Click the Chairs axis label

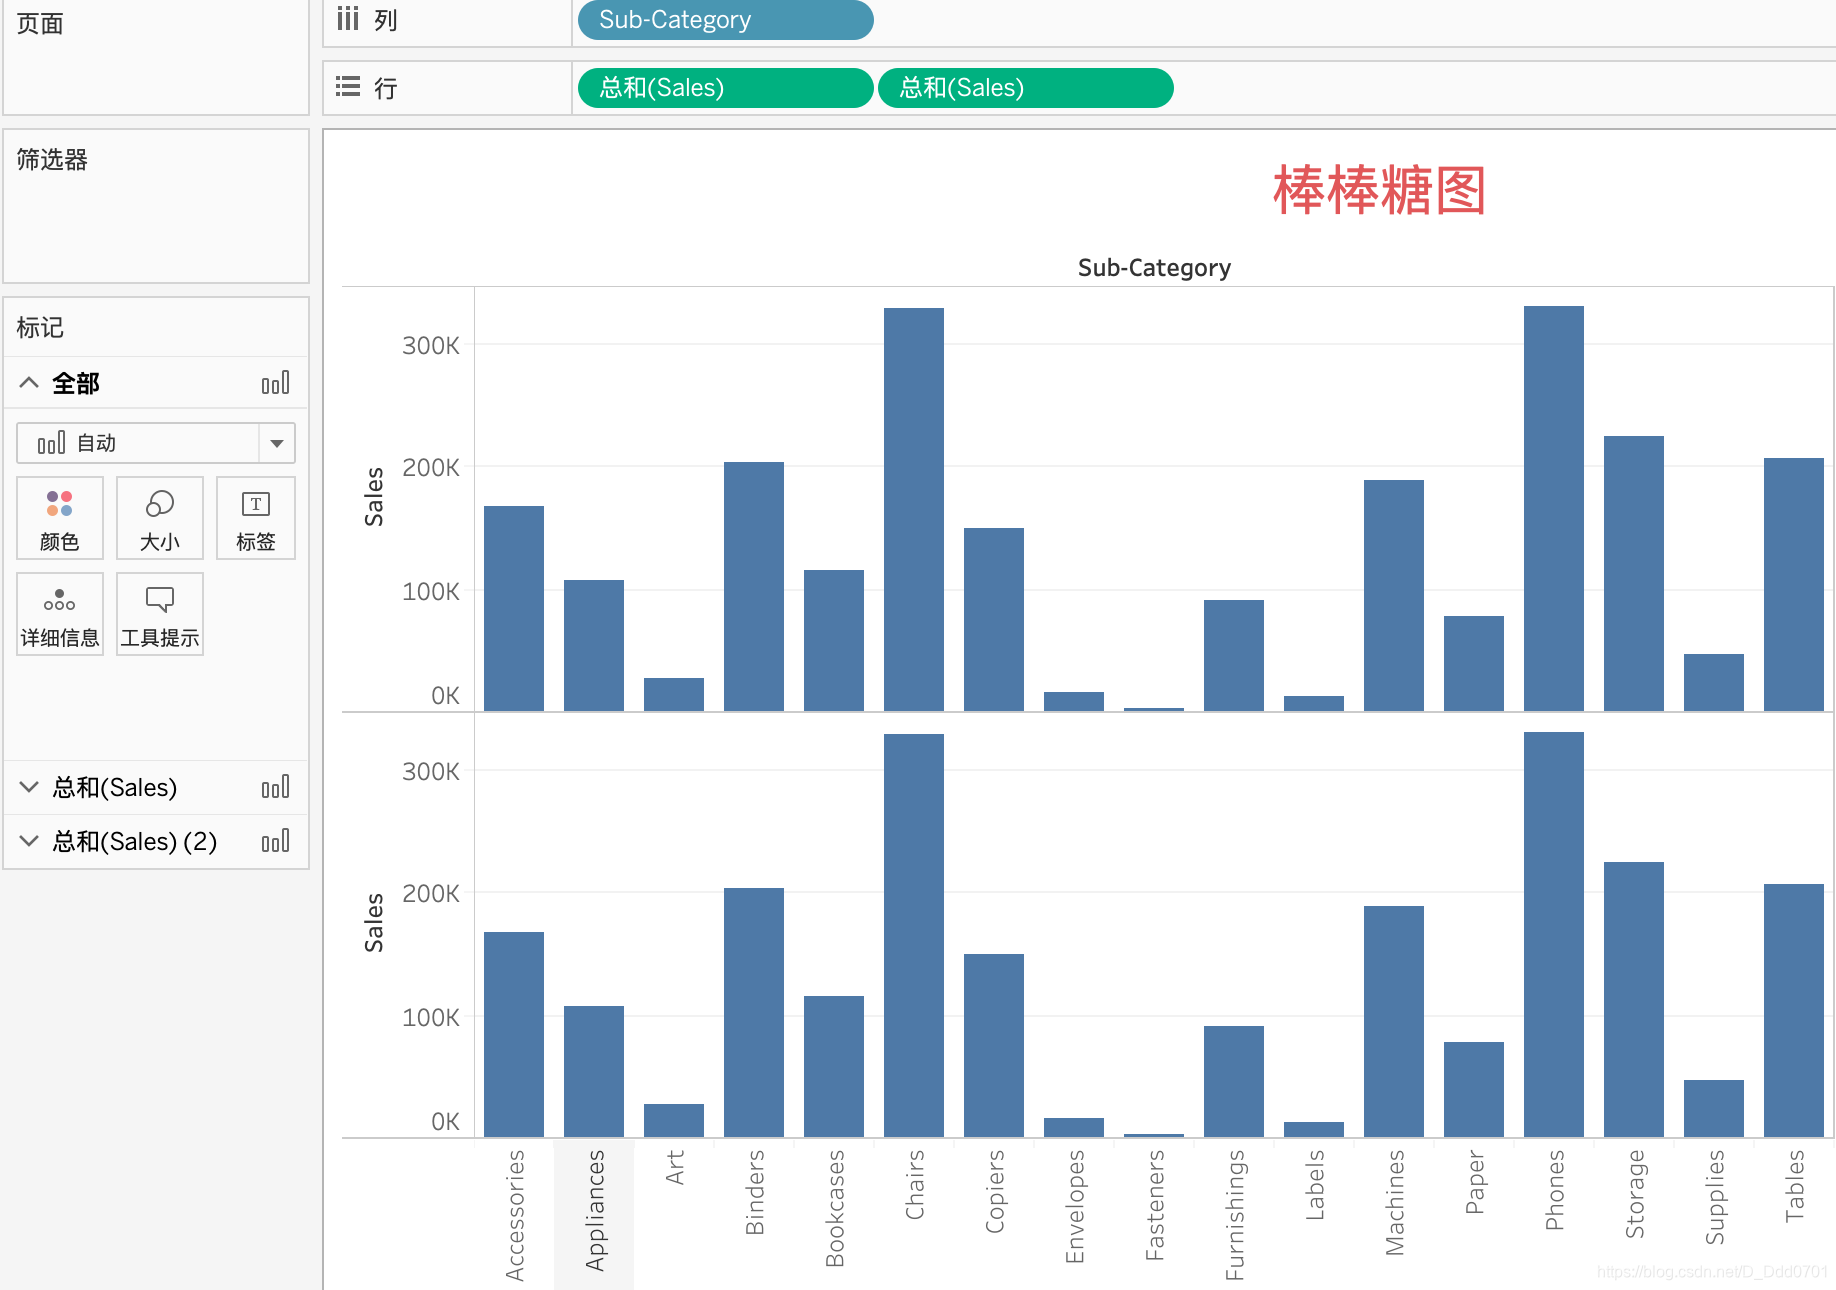915,1185
